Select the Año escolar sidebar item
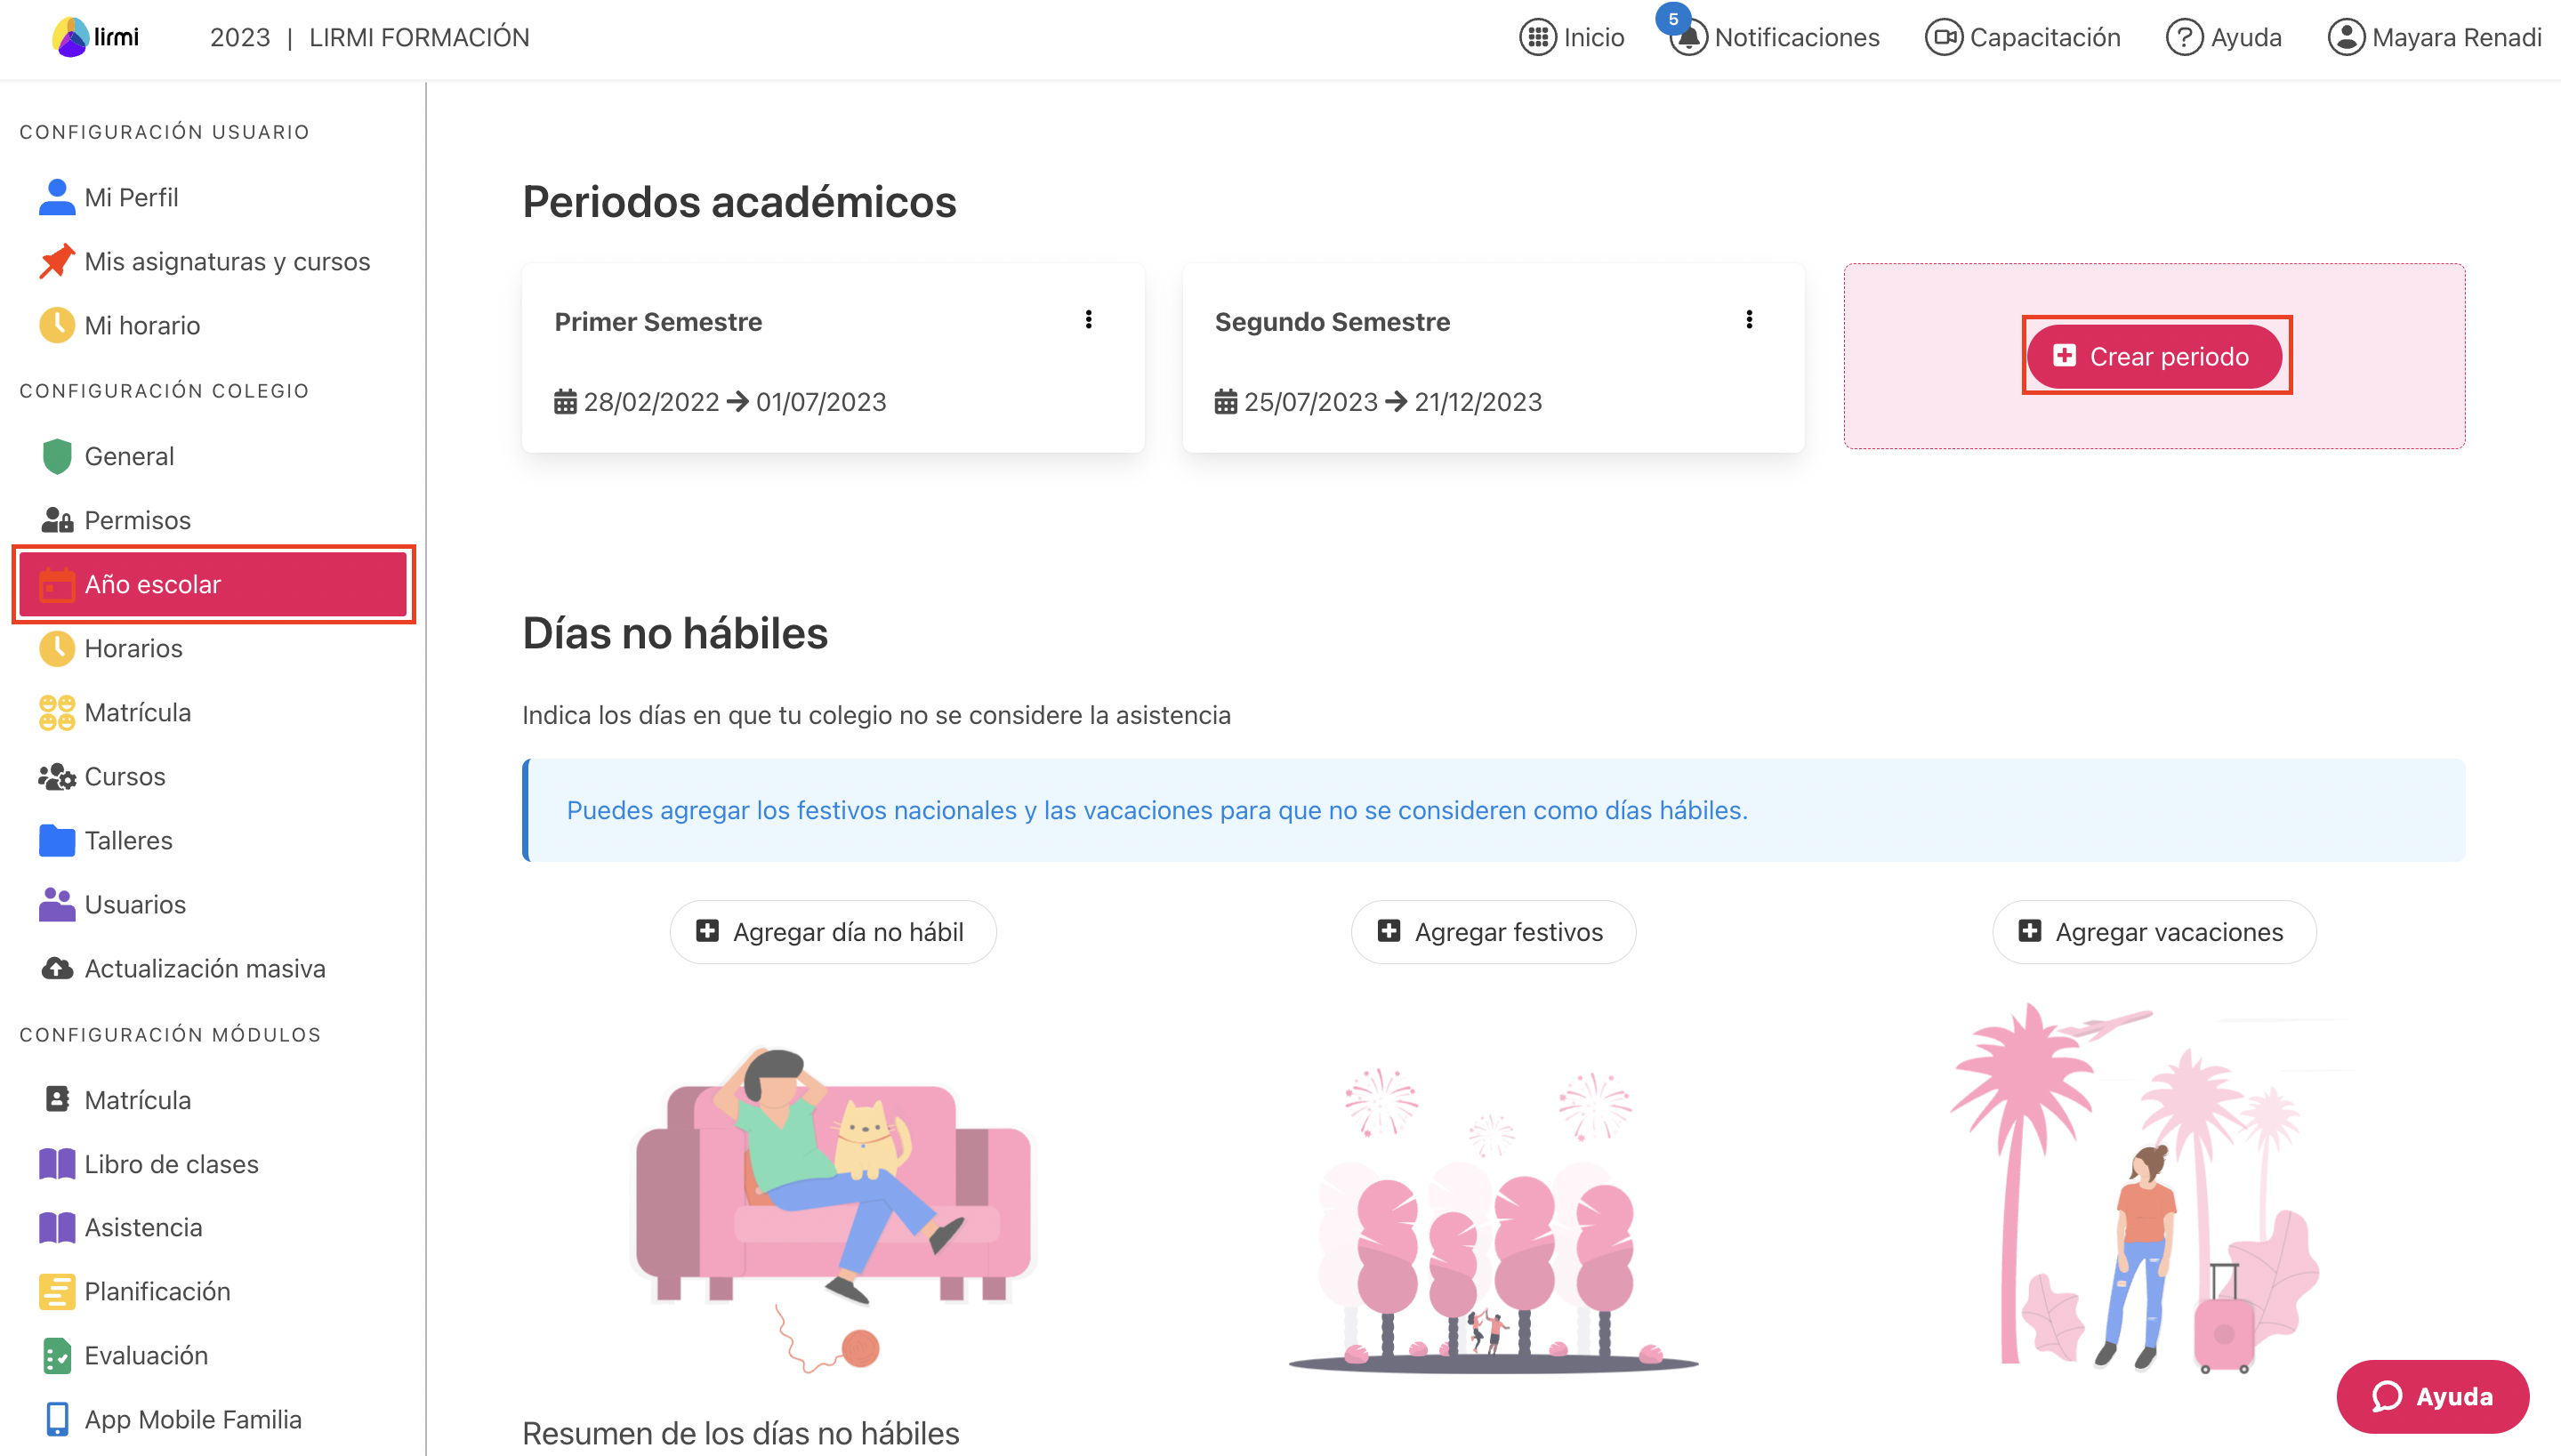This screenshot has height=1456, width=2561. tap(213, 584)
